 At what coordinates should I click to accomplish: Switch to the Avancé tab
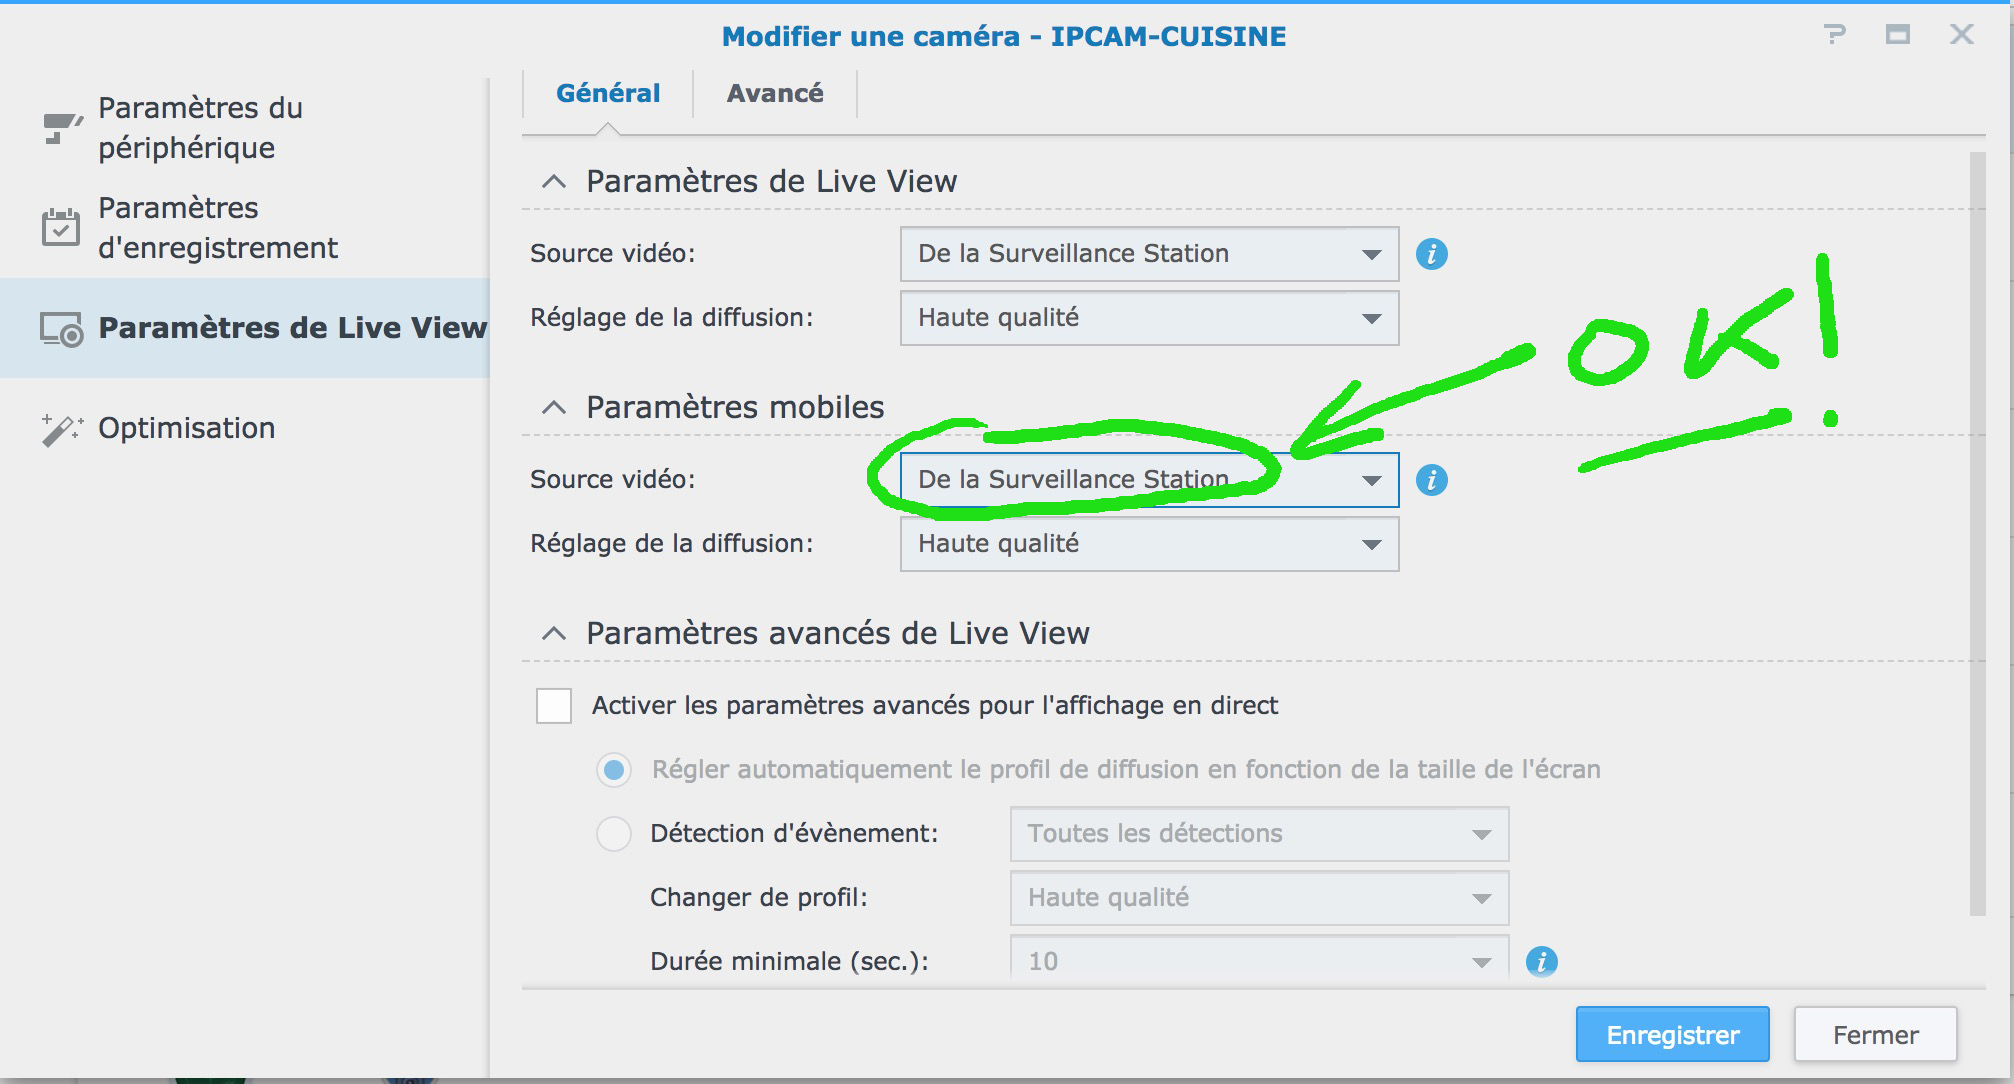pyautogui.click(x=775, y=94)
